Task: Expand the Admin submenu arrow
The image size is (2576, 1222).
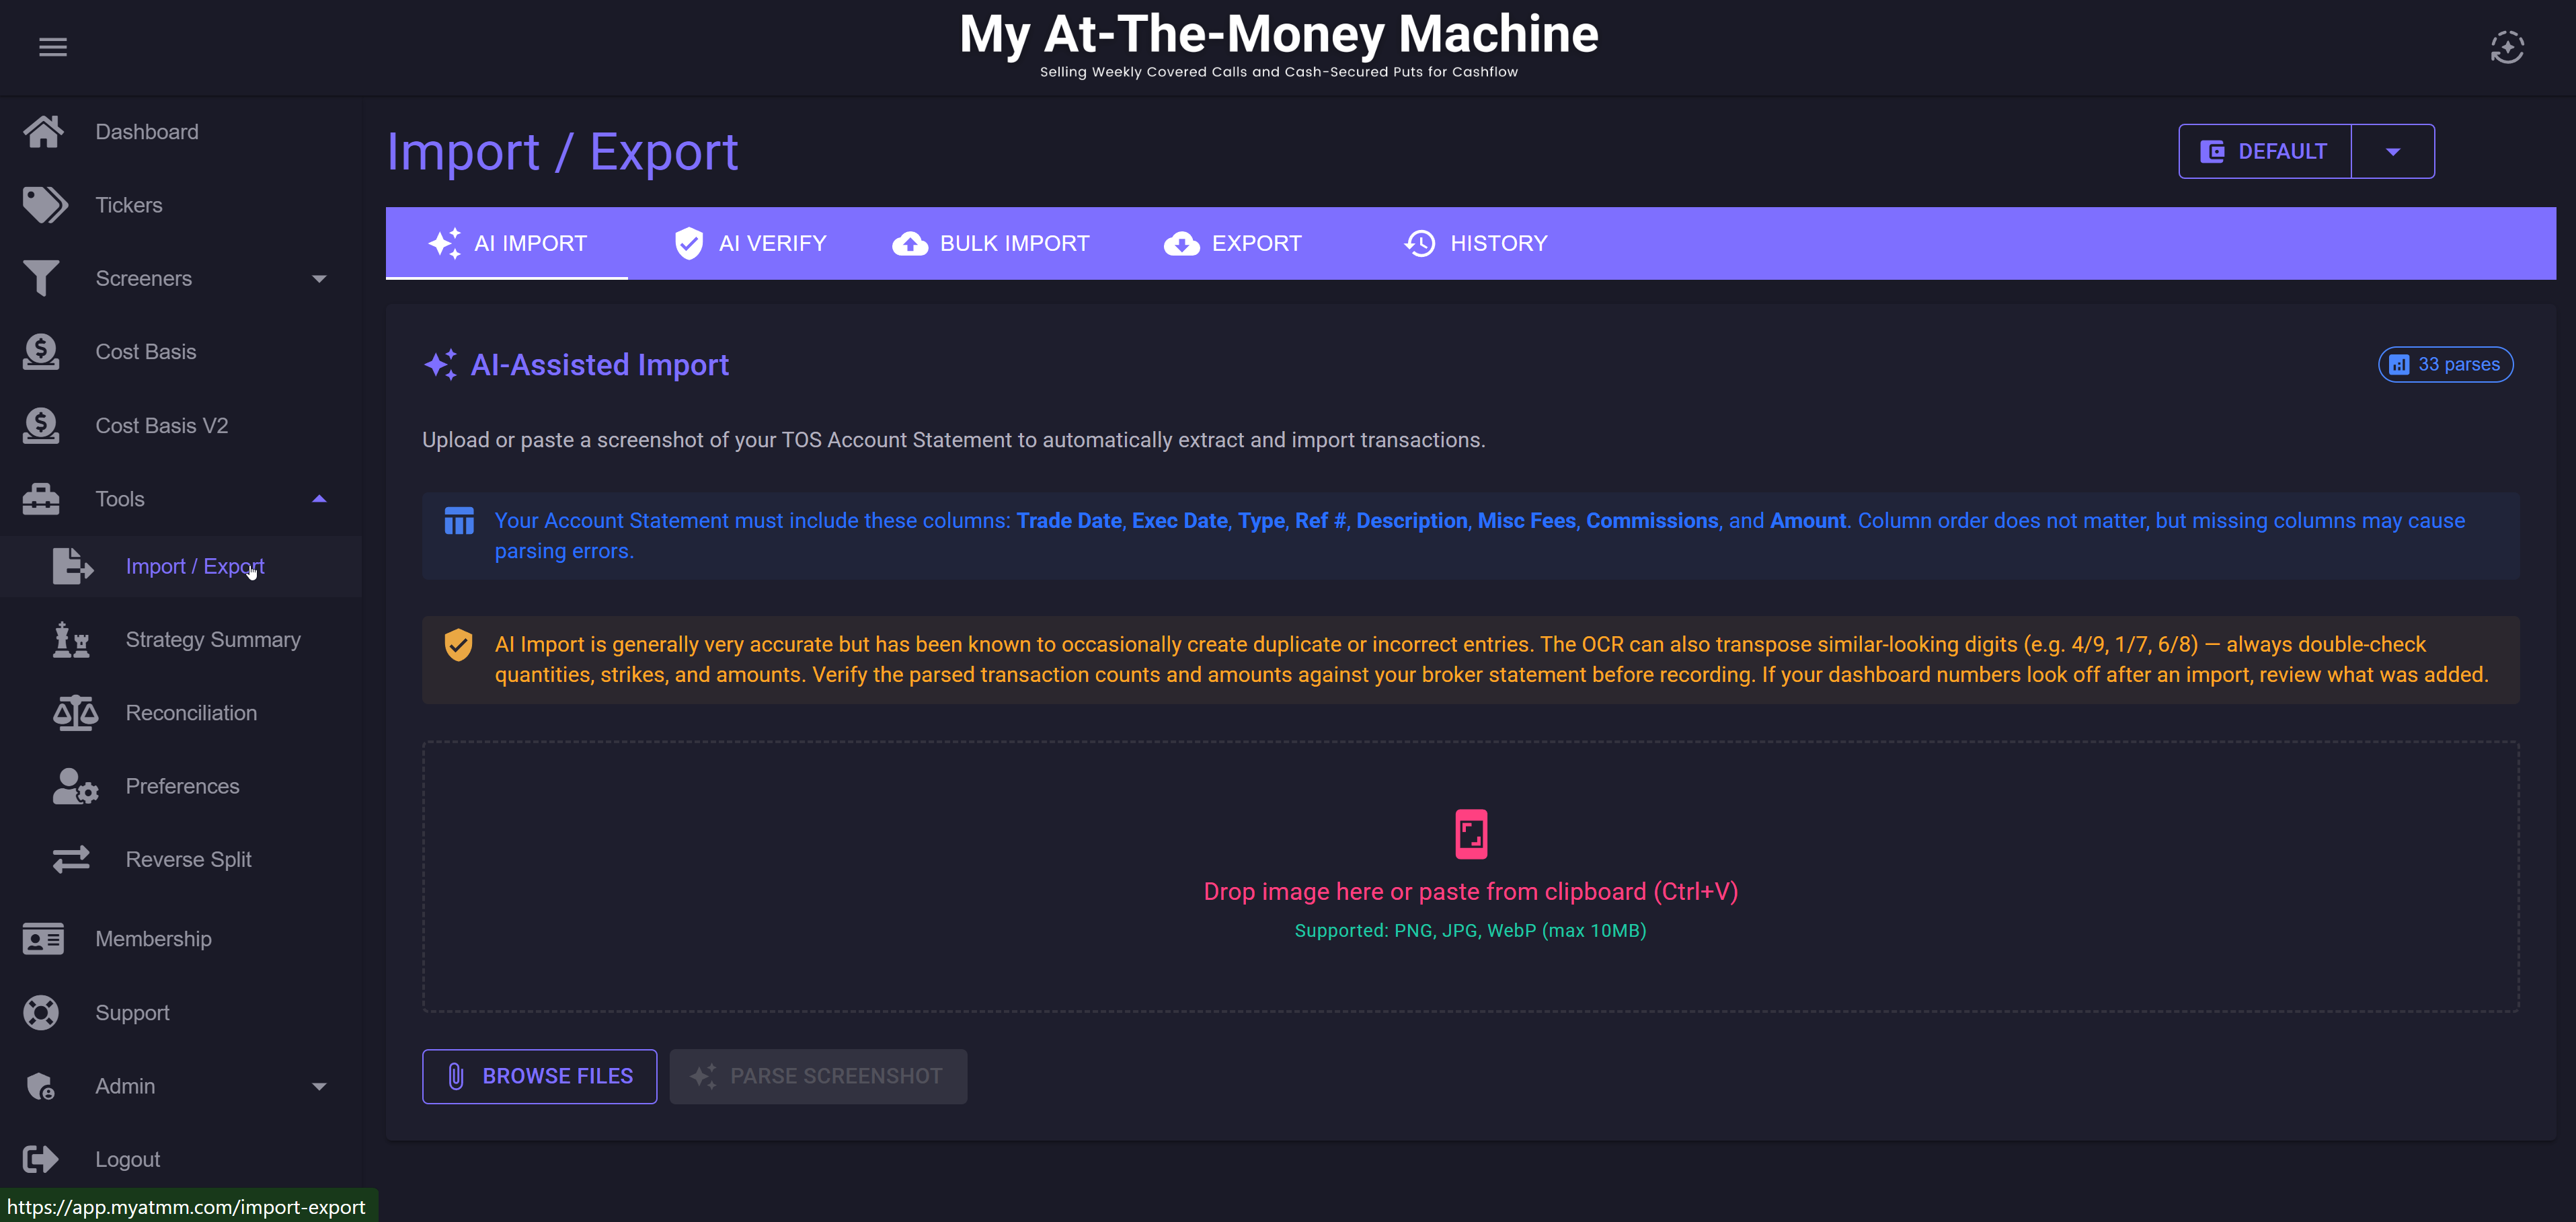Action: (319, 1086)
